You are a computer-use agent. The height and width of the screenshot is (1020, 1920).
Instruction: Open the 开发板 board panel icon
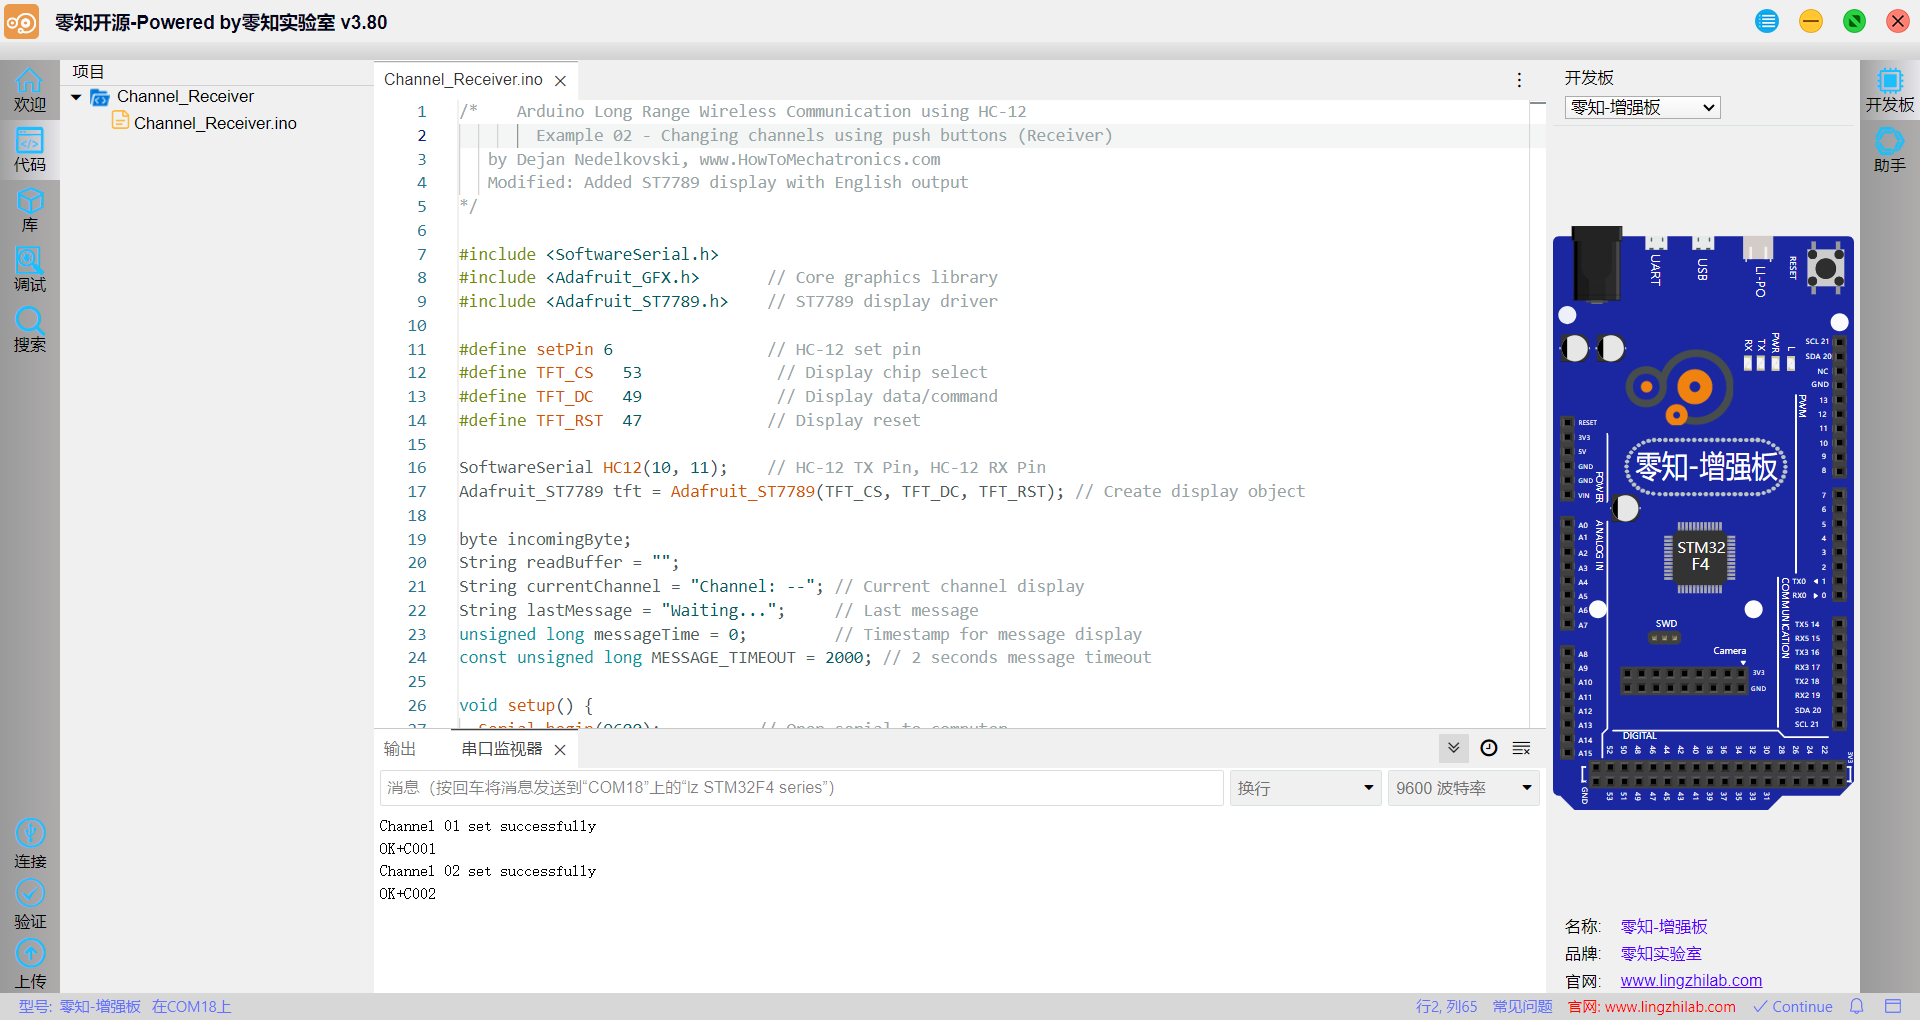[1889, 90]
